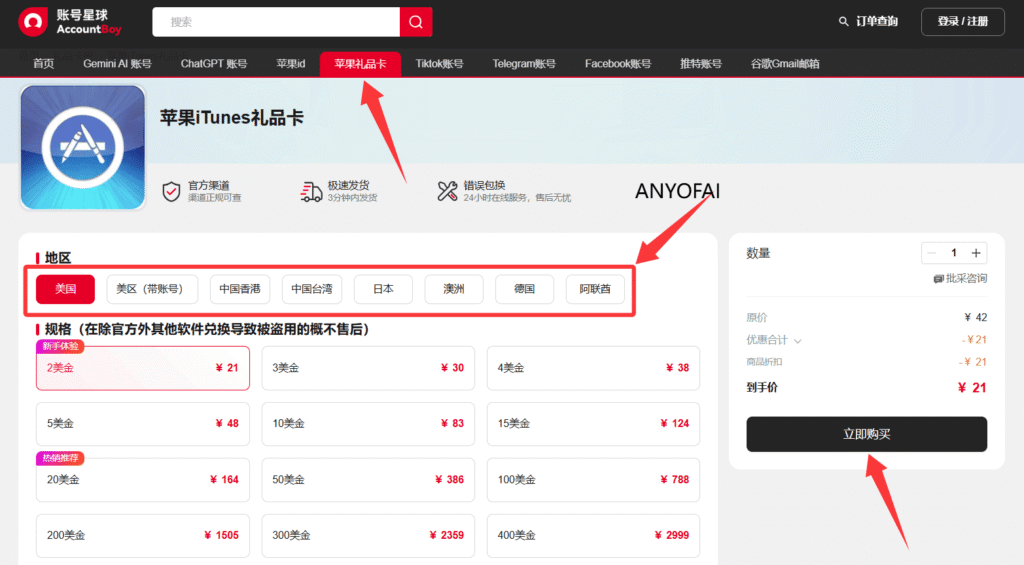Select 澳洲 region option

coord(454,289)
